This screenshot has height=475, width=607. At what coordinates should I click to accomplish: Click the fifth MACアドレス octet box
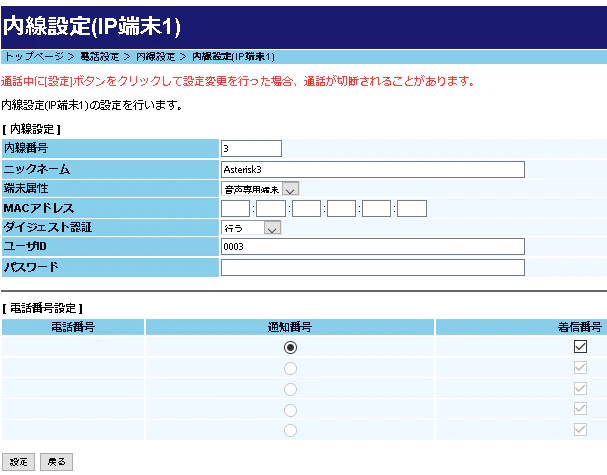(376, 208)
